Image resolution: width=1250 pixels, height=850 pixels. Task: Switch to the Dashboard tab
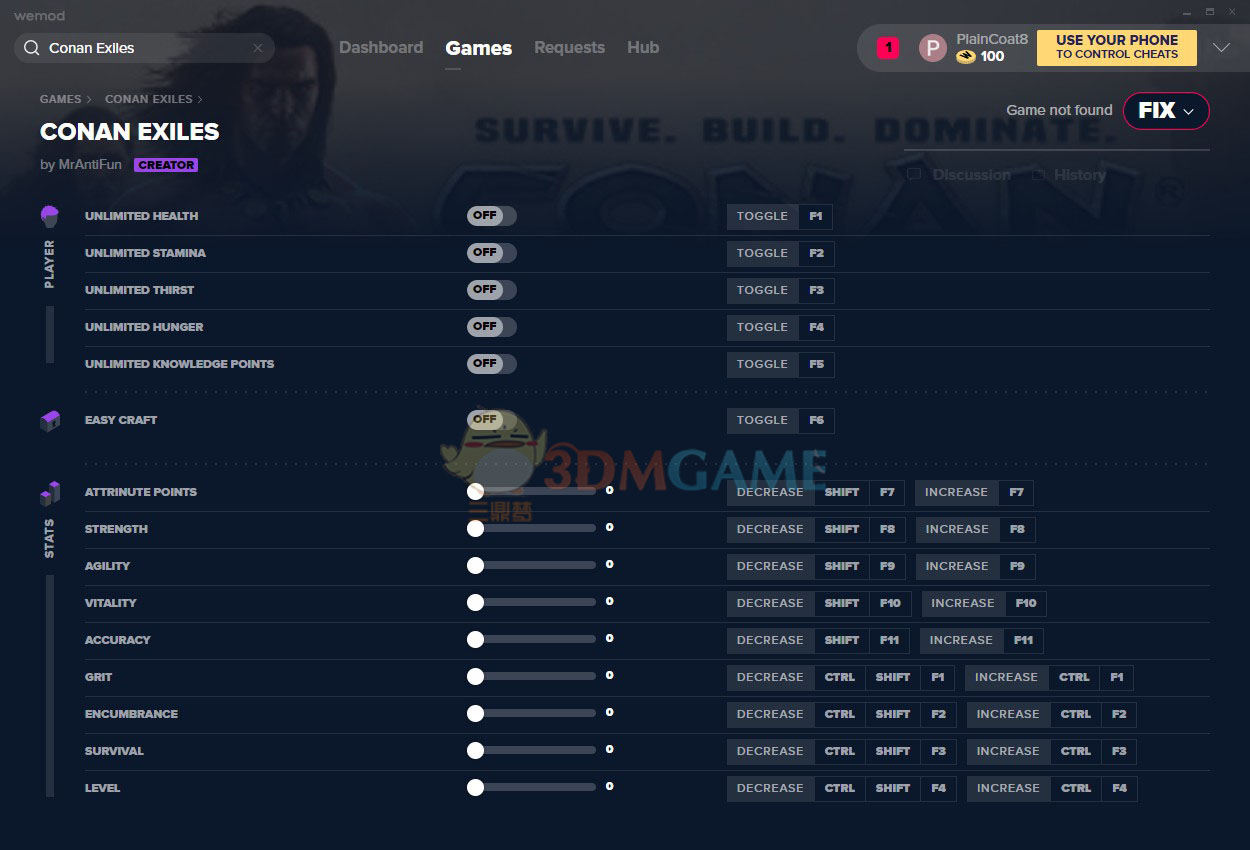(x=381, y=47)
